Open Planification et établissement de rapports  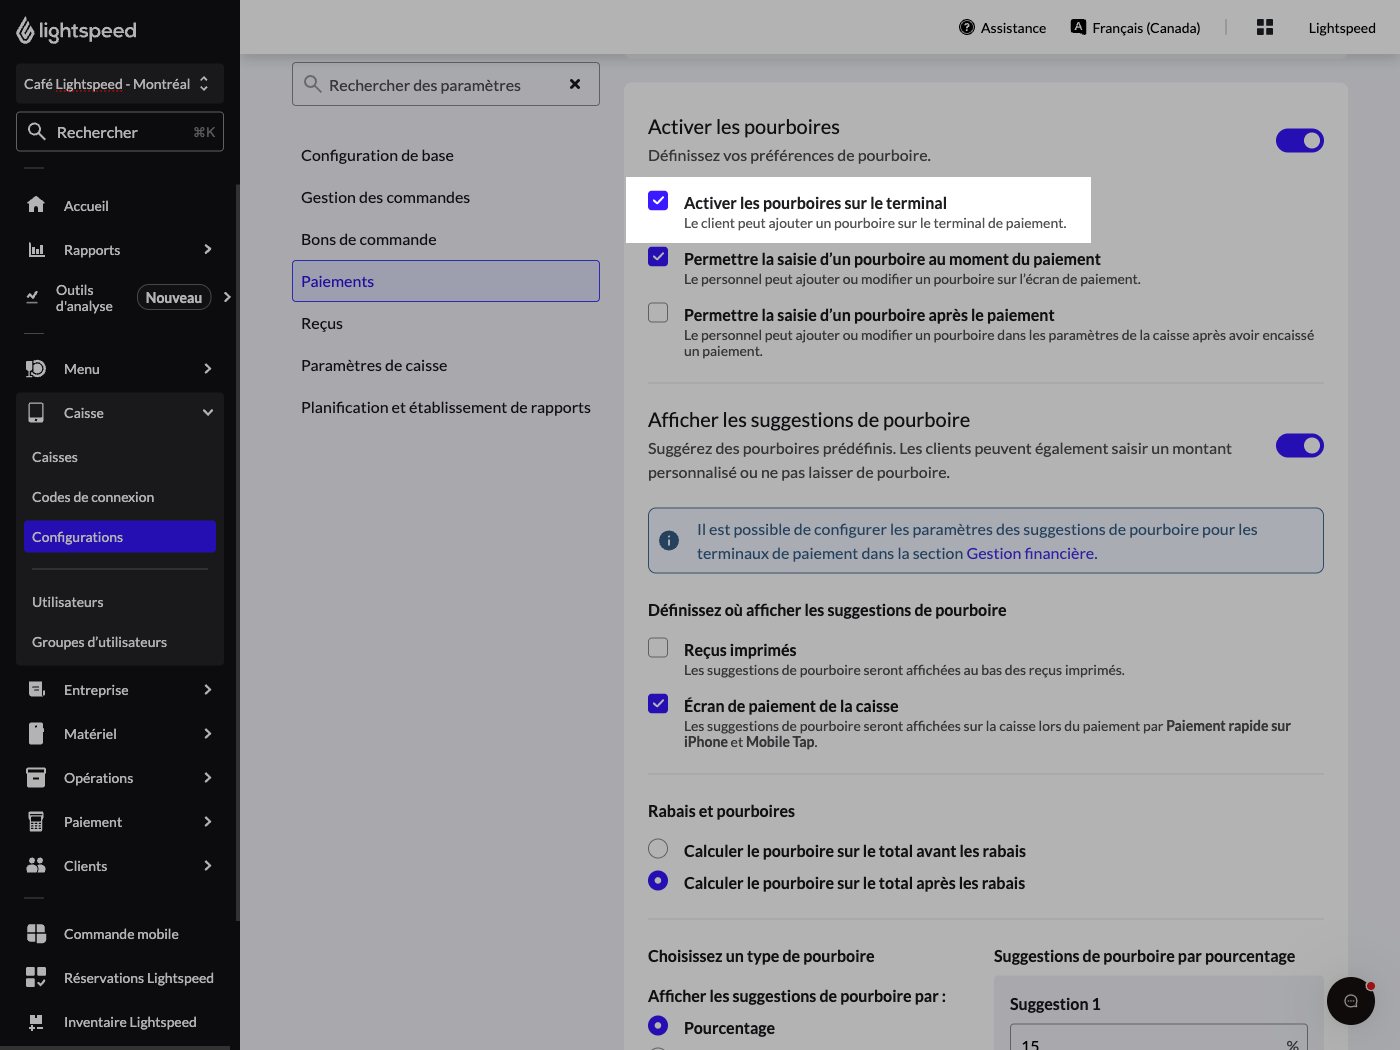[446, 407]
